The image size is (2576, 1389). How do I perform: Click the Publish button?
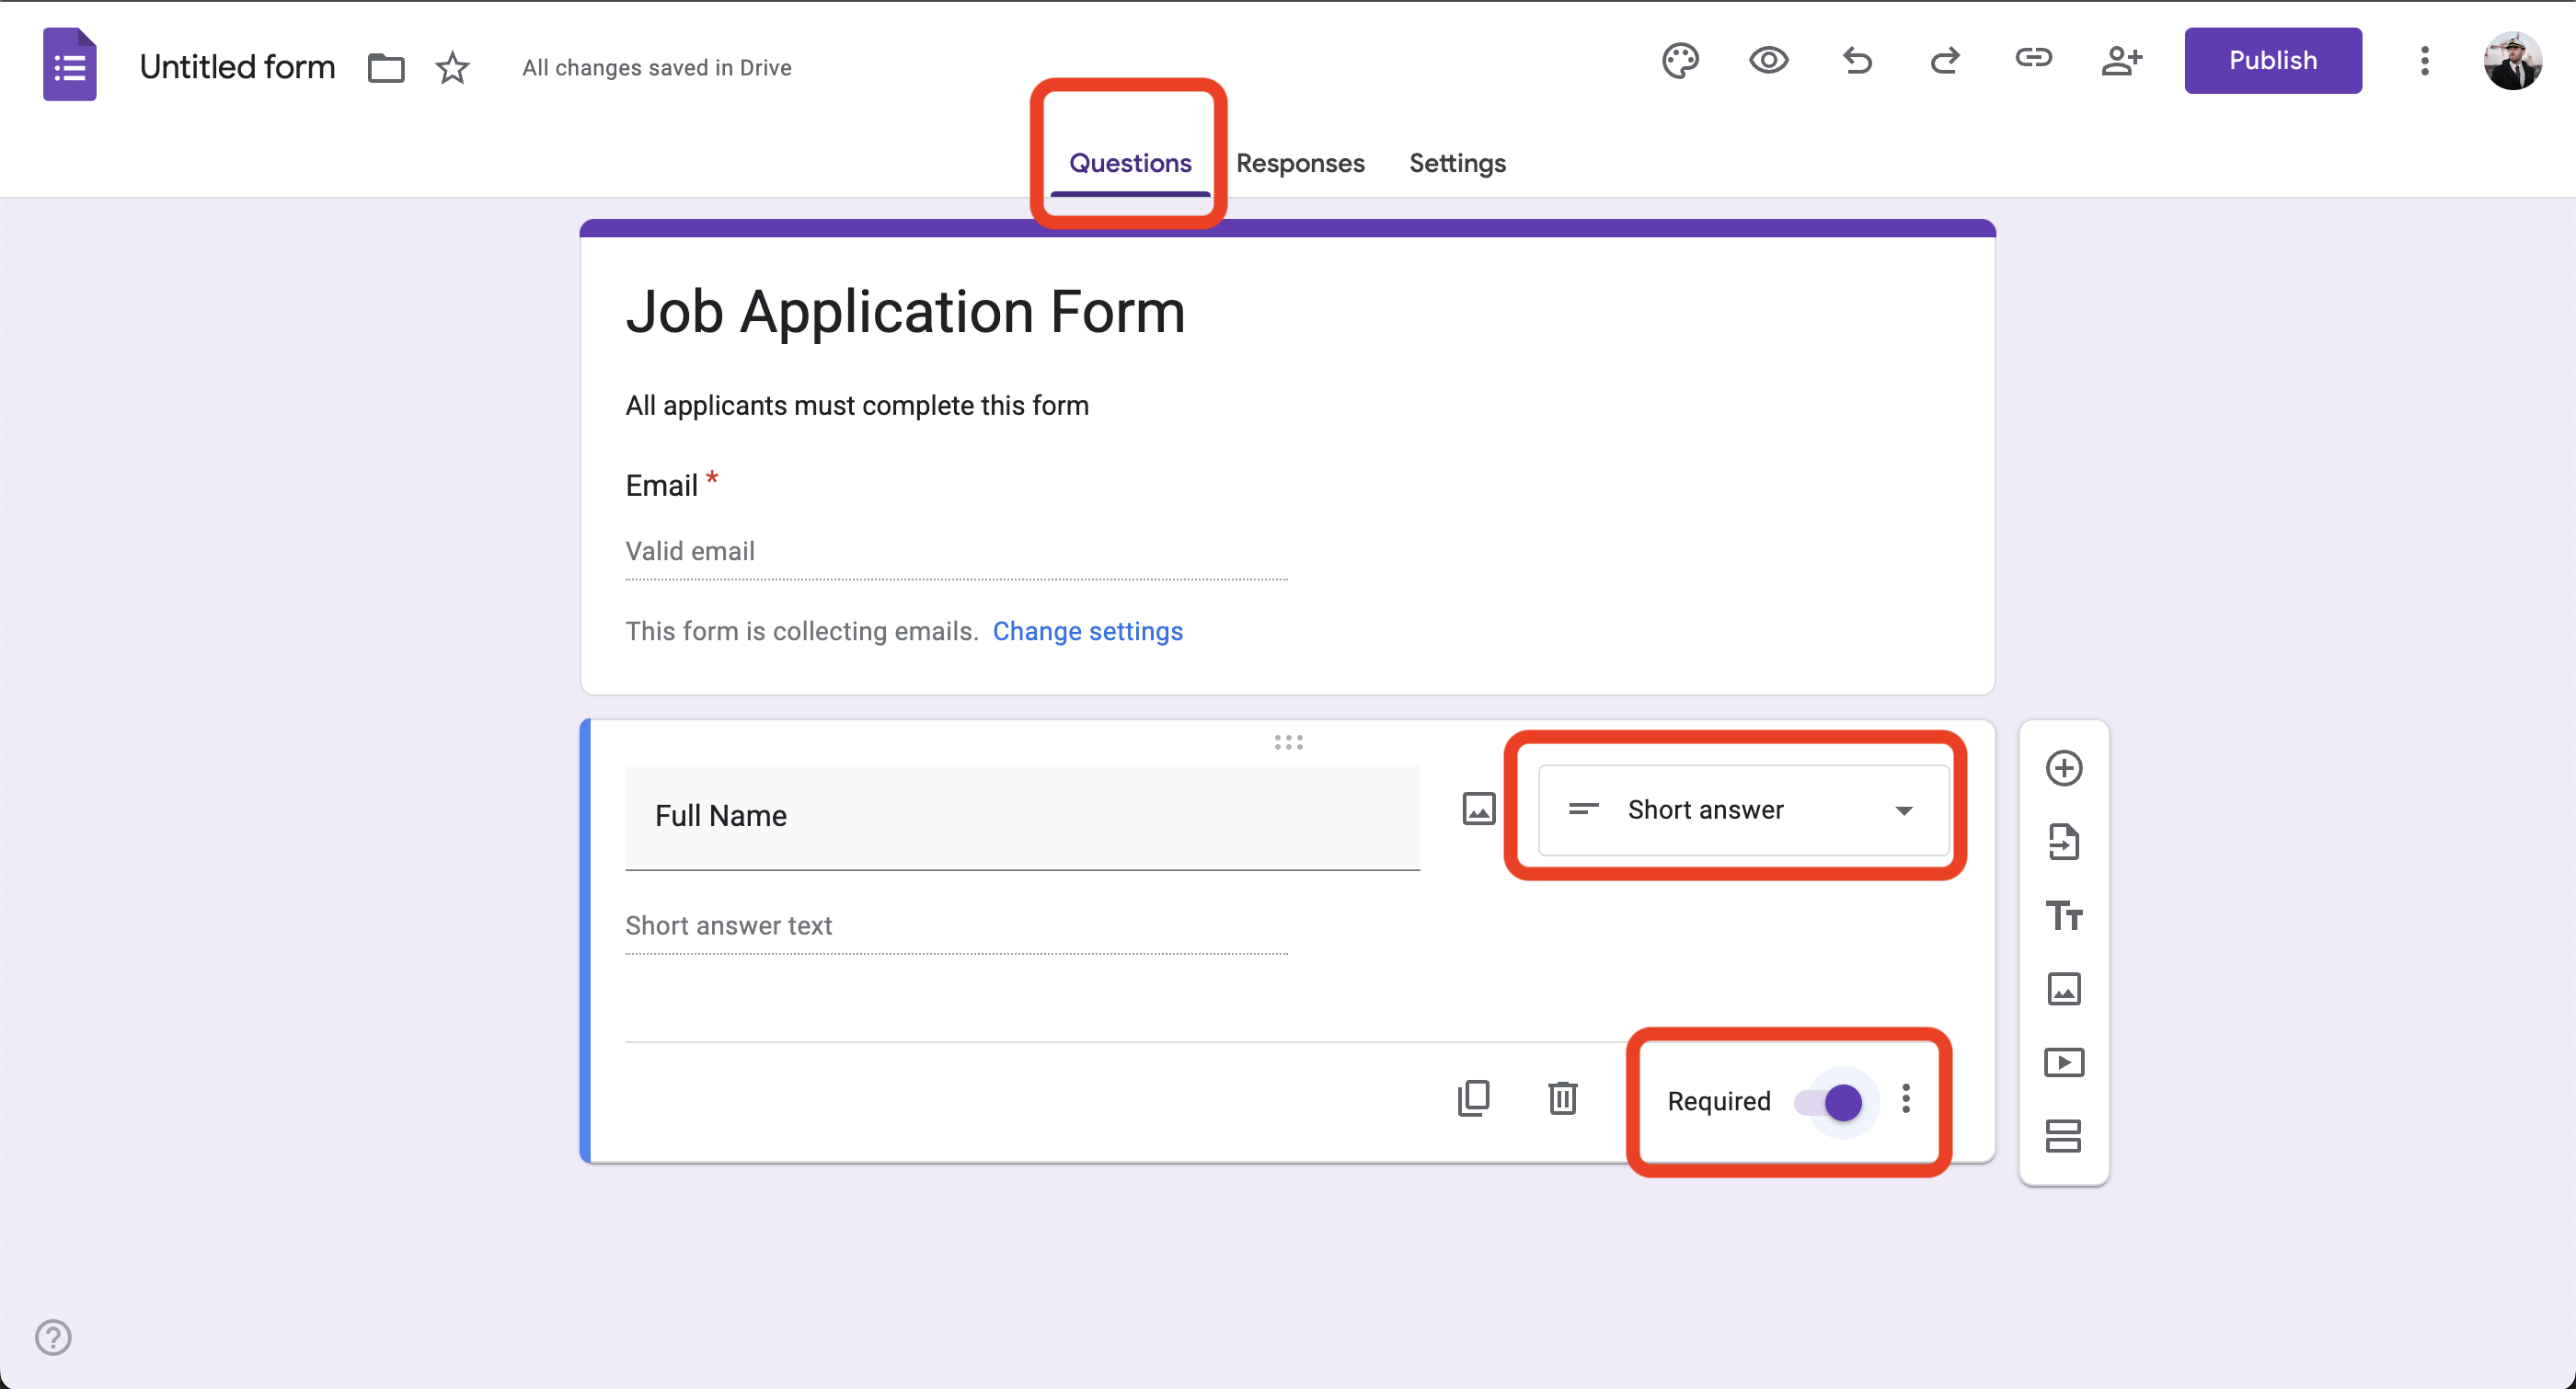(x=2272, y=61)
